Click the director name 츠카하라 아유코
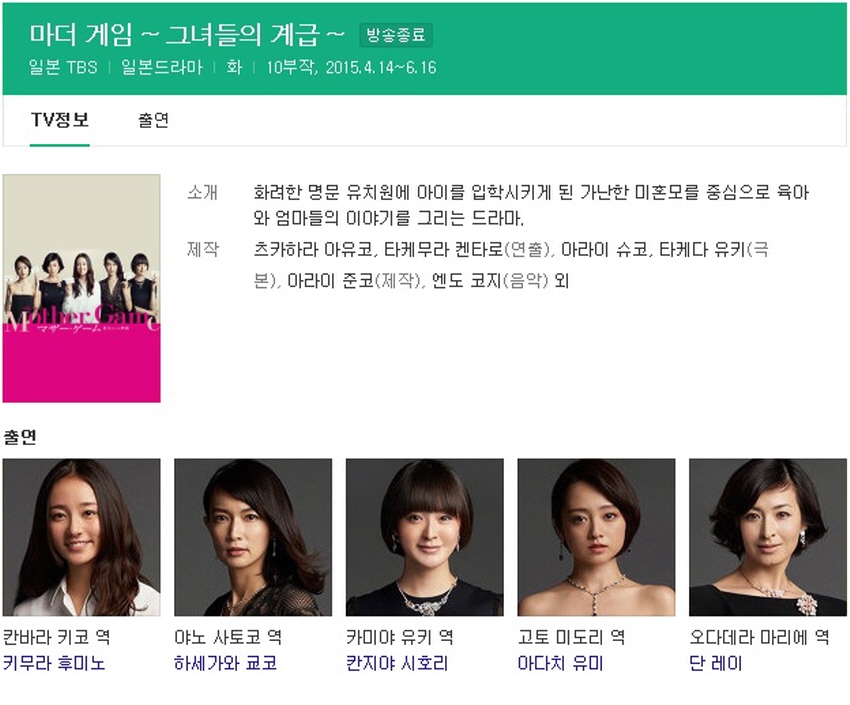This screenshot has height=705, width=850. tap(313, 249)
